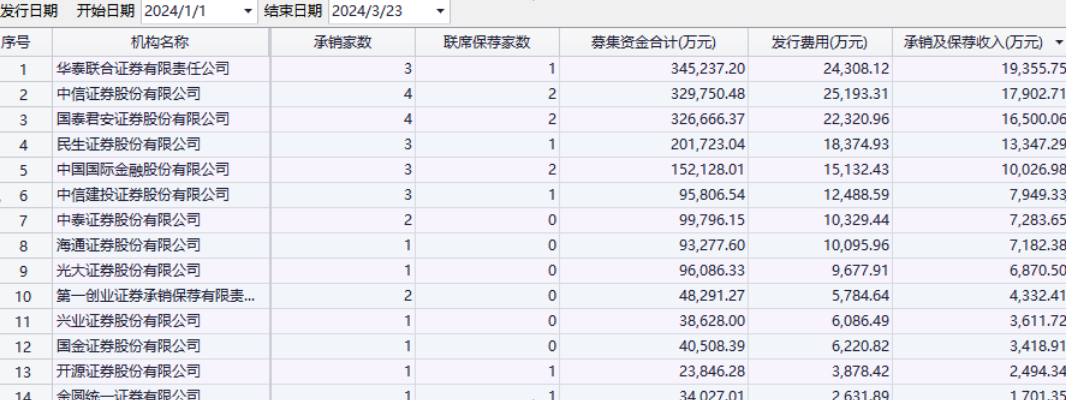Click the 发行费用(万元) column header

click(819, 43)
